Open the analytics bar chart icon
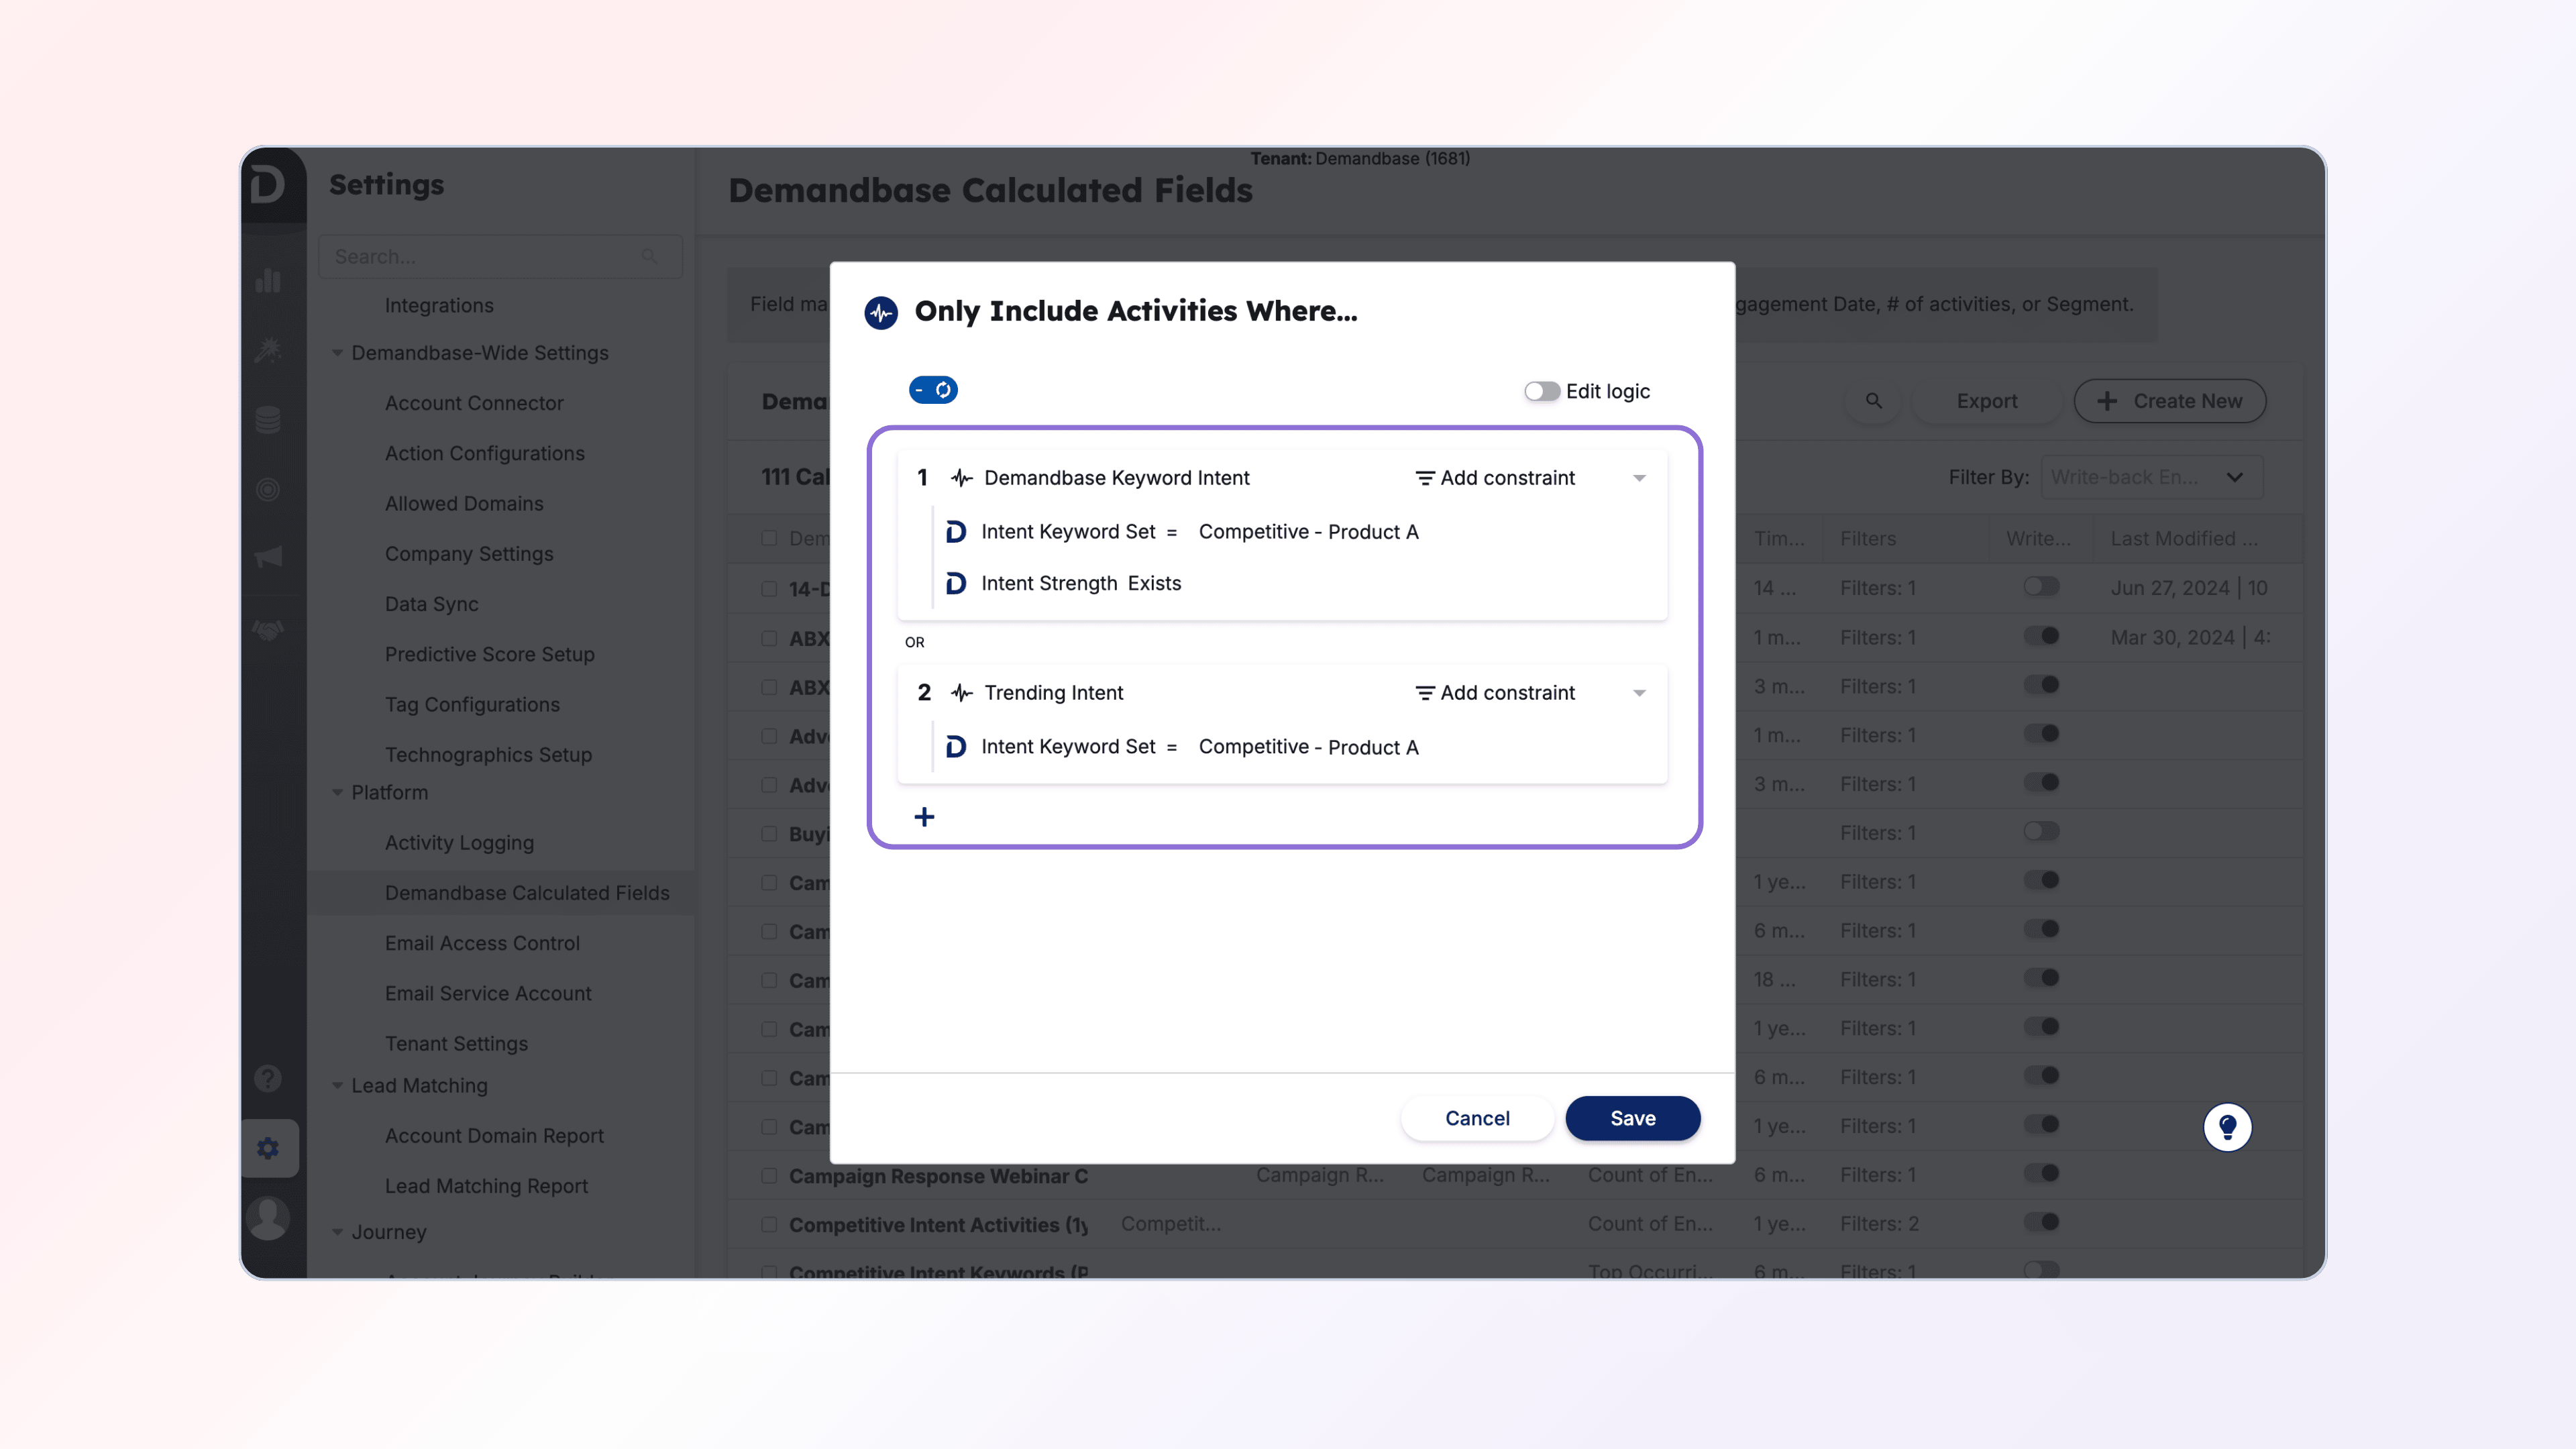Screen dimensions: 2576x1449 point(268,281)
